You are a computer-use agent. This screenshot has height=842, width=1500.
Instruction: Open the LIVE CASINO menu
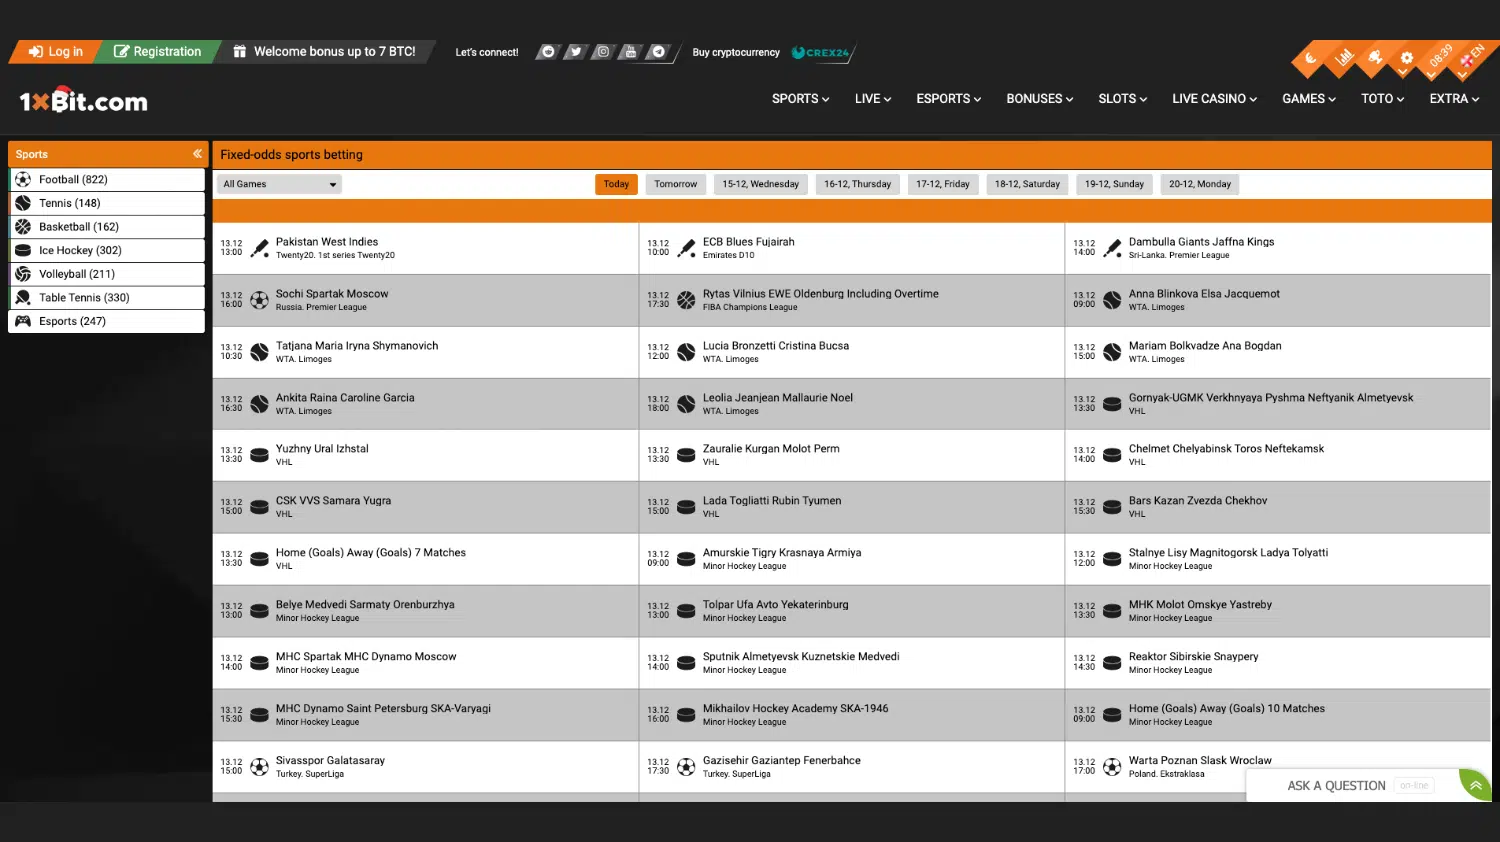[x=1214, y=99]
